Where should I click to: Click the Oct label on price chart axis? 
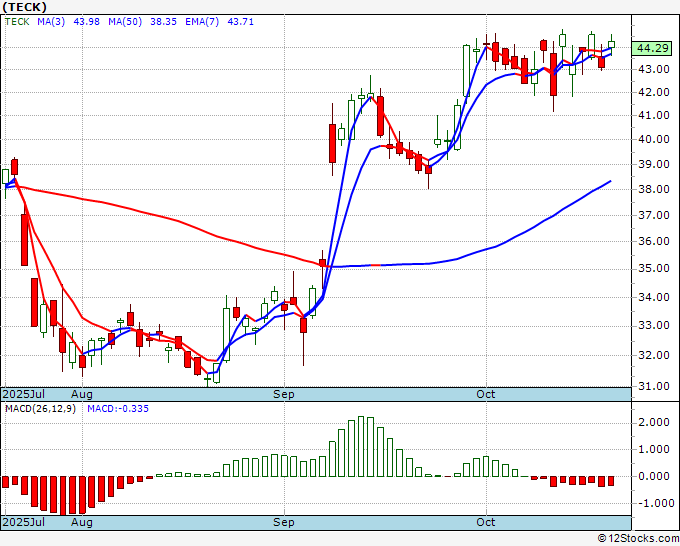485,394
